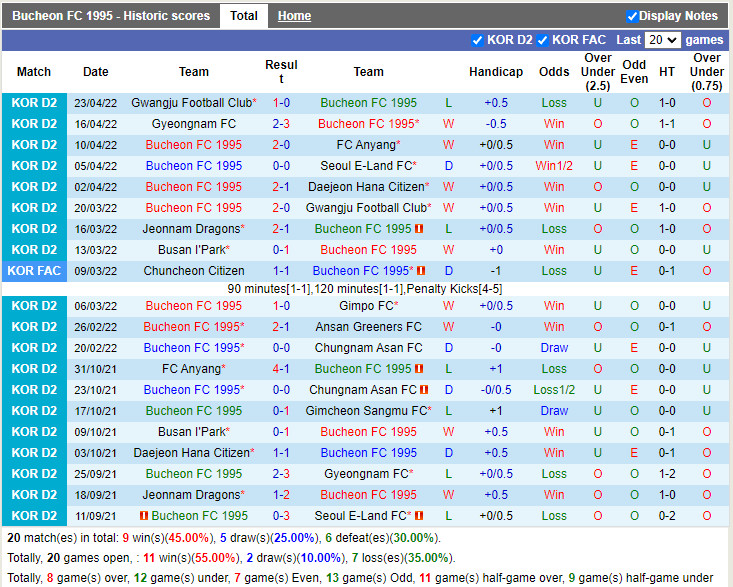Click red card icon in 31/10/21 FC Anyang match

421,369
